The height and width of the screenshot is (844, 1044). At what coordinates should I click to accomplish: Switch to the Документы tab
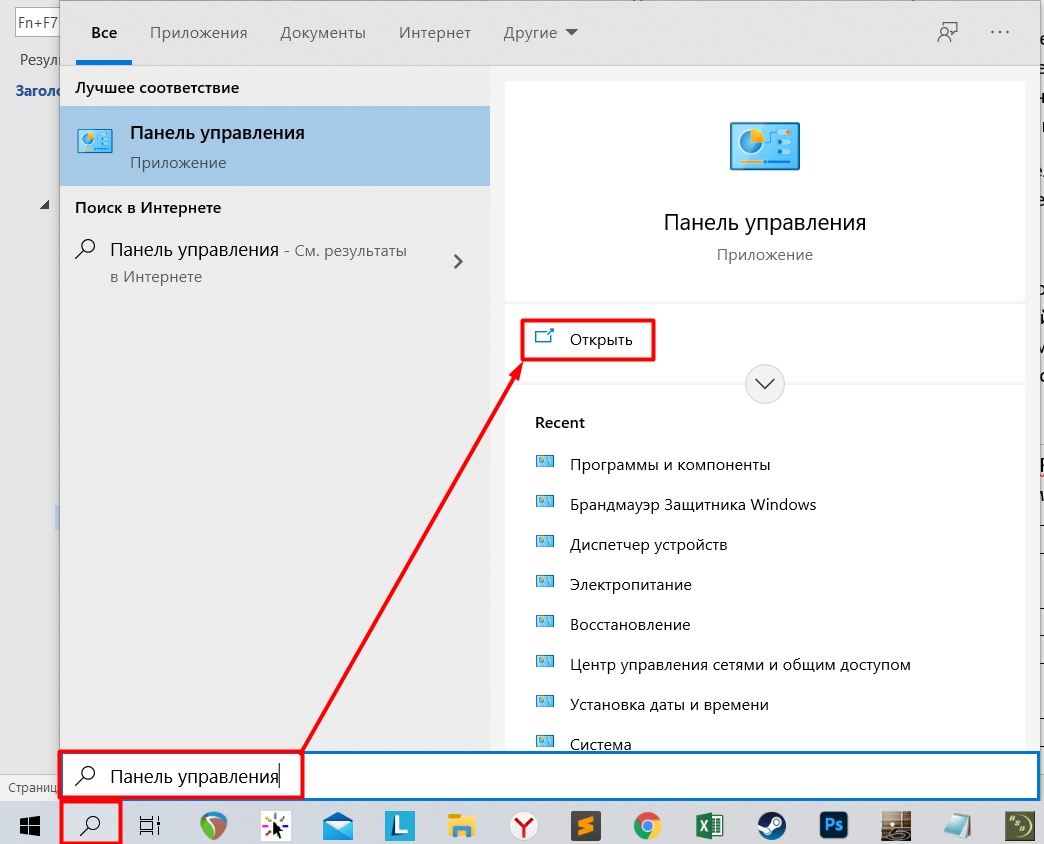click(x=323, y=33)
